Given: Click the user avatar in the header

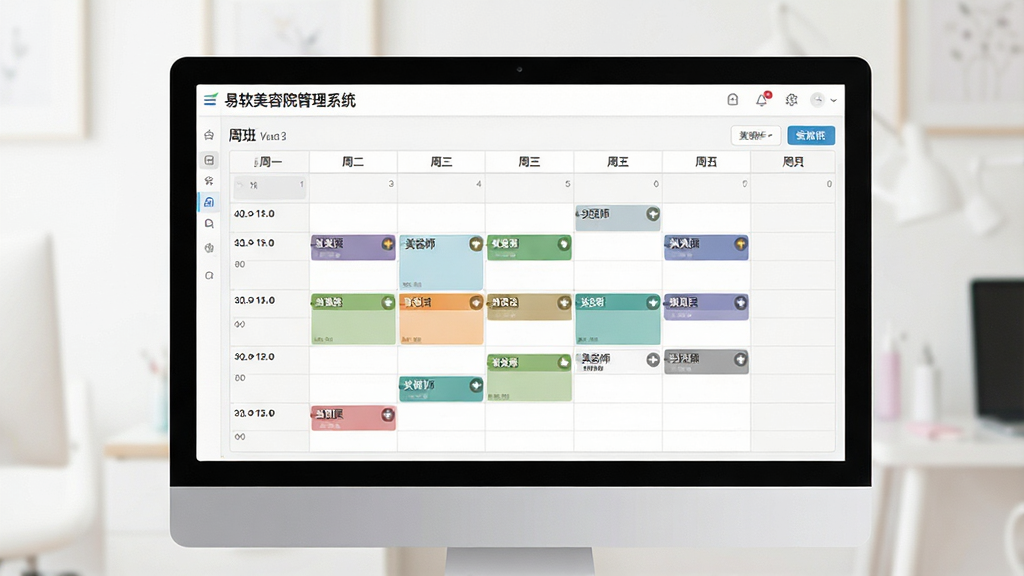Looking at the screenshot, I should (x=818, y=99).
